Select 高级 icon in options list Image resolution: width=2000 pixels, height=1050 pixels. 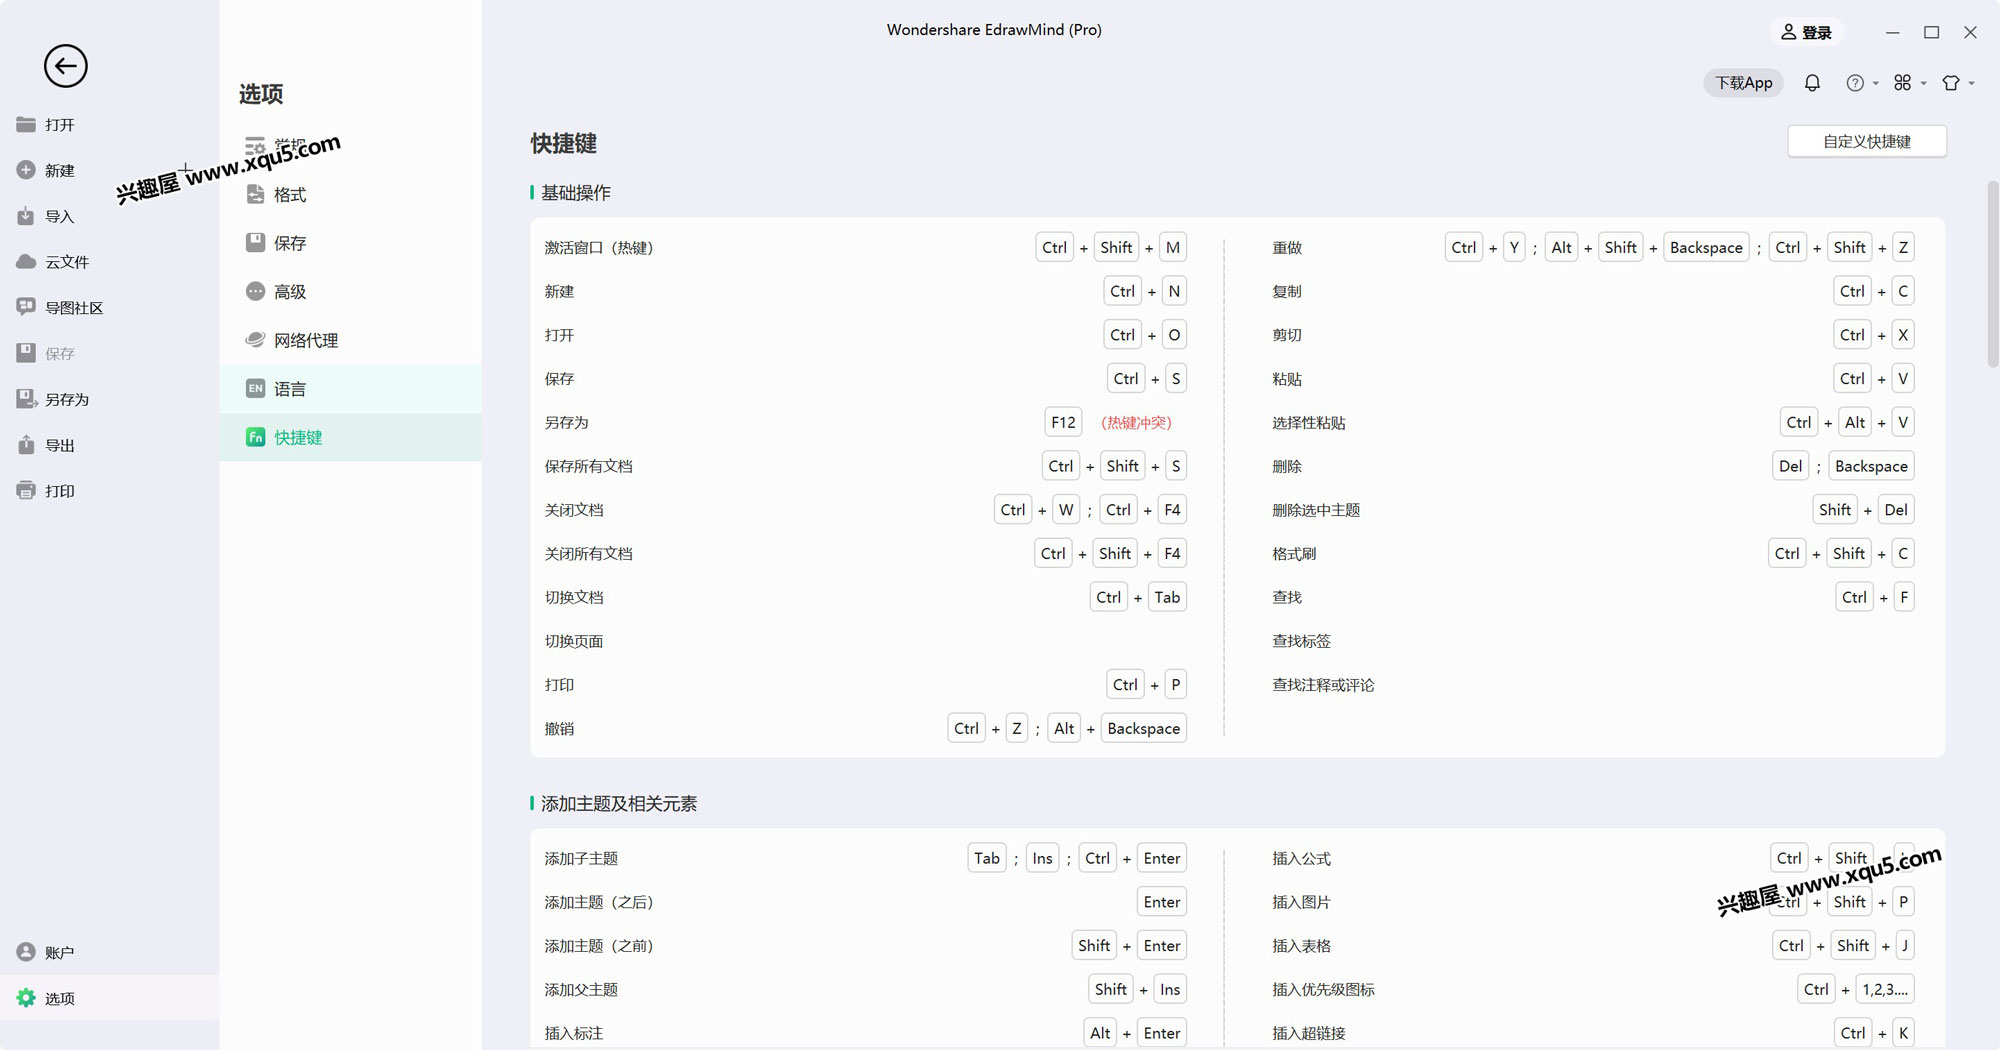coord(255,291)
